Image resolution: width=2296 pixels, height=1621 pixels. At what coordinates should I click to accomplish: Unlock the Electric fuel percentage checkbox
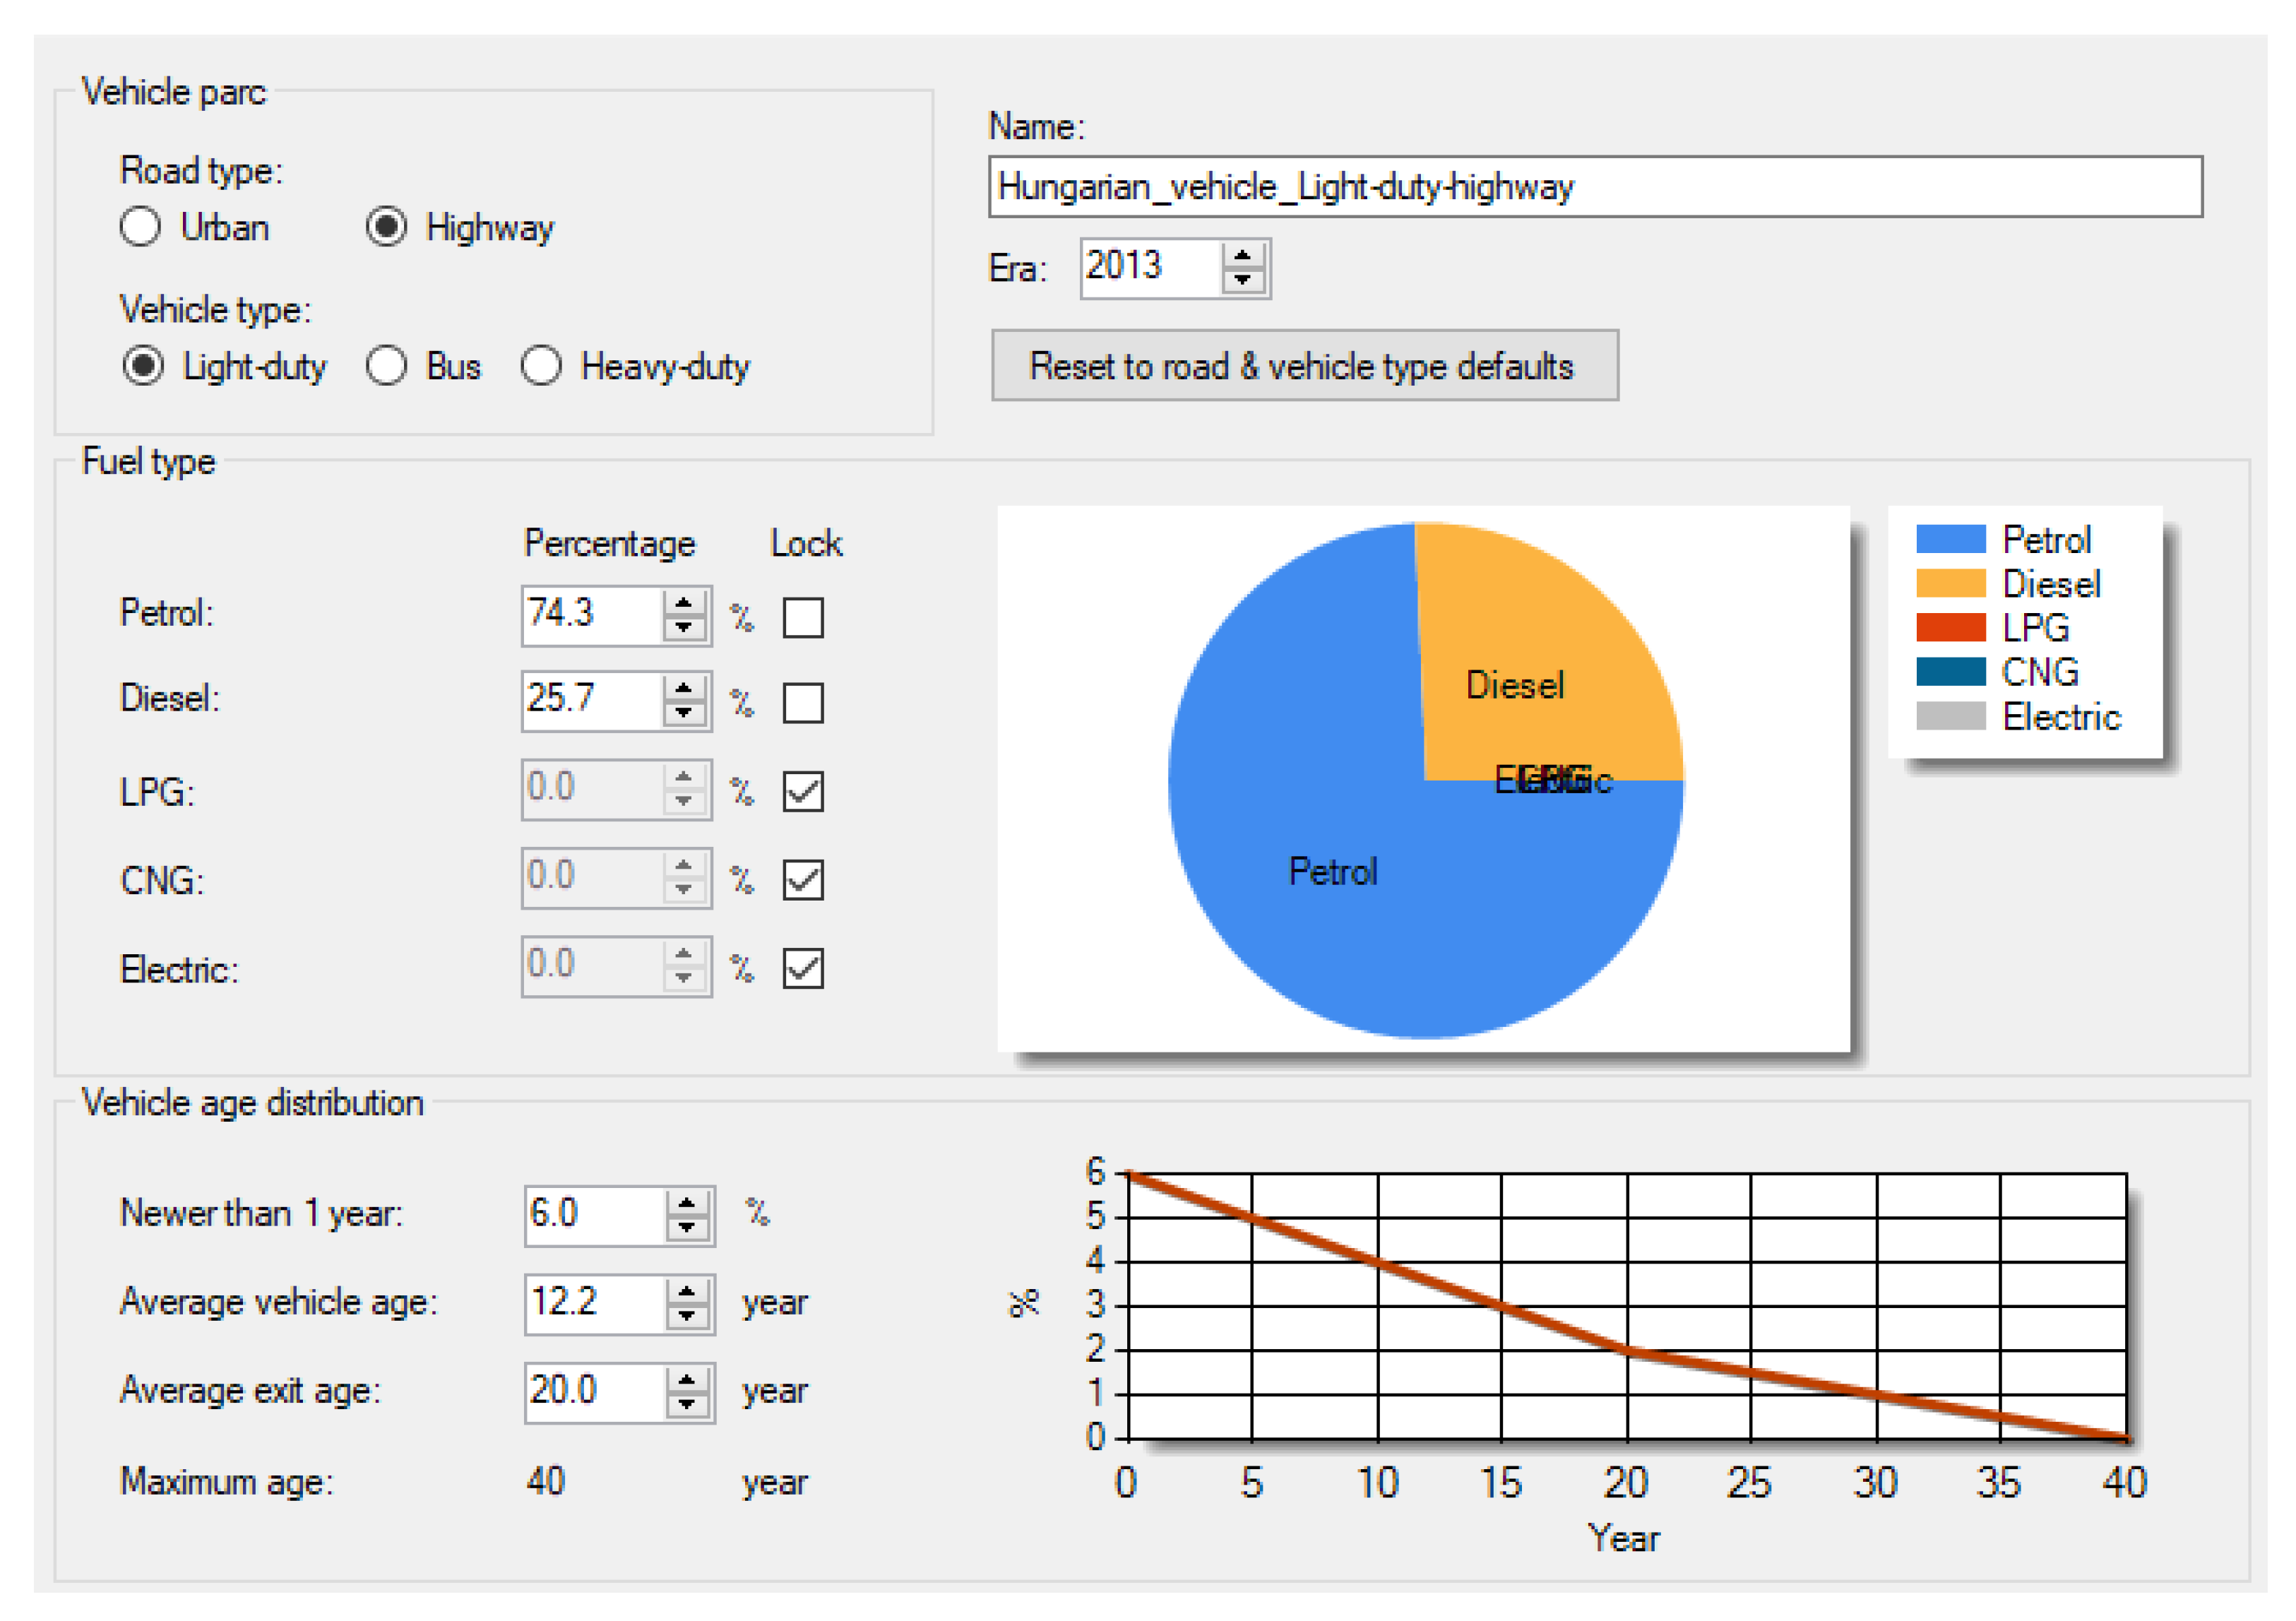(x=803, y=968)
